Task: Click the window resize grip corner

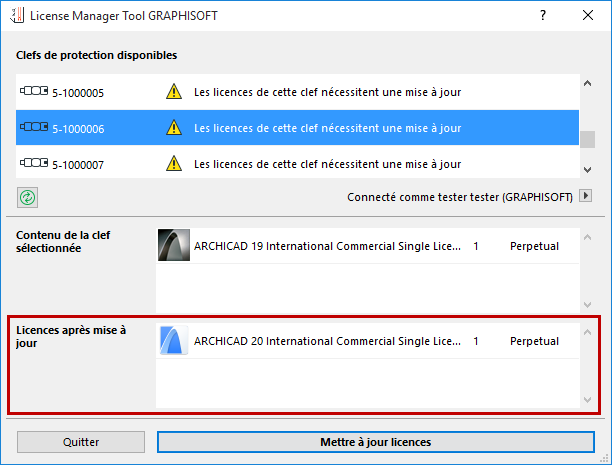Action: click(x=605, y=458)
